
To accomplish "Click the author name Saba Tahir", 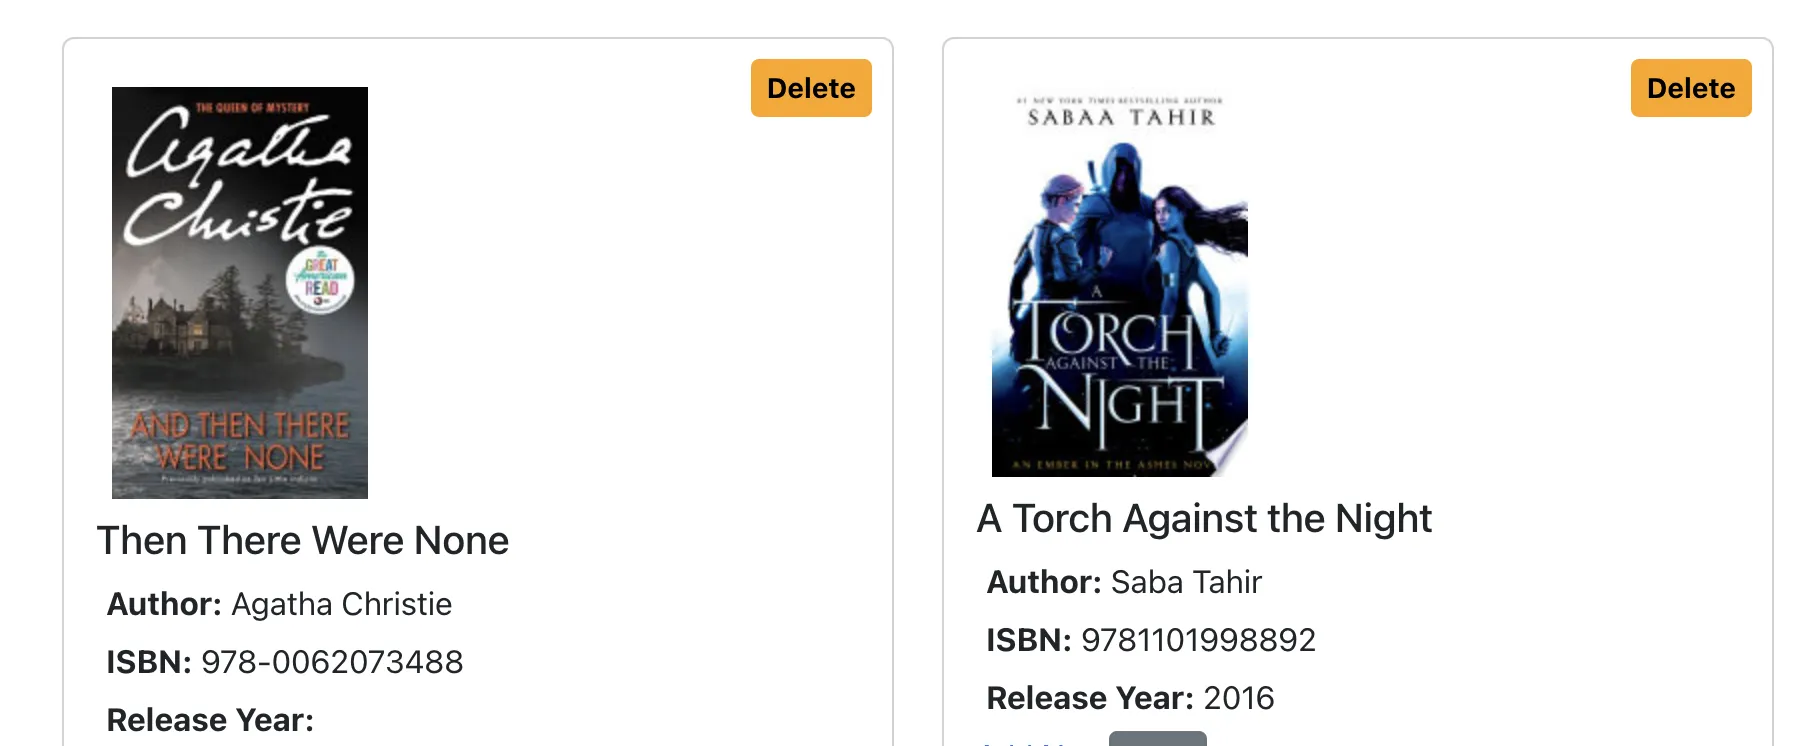I will (1186, 582).
